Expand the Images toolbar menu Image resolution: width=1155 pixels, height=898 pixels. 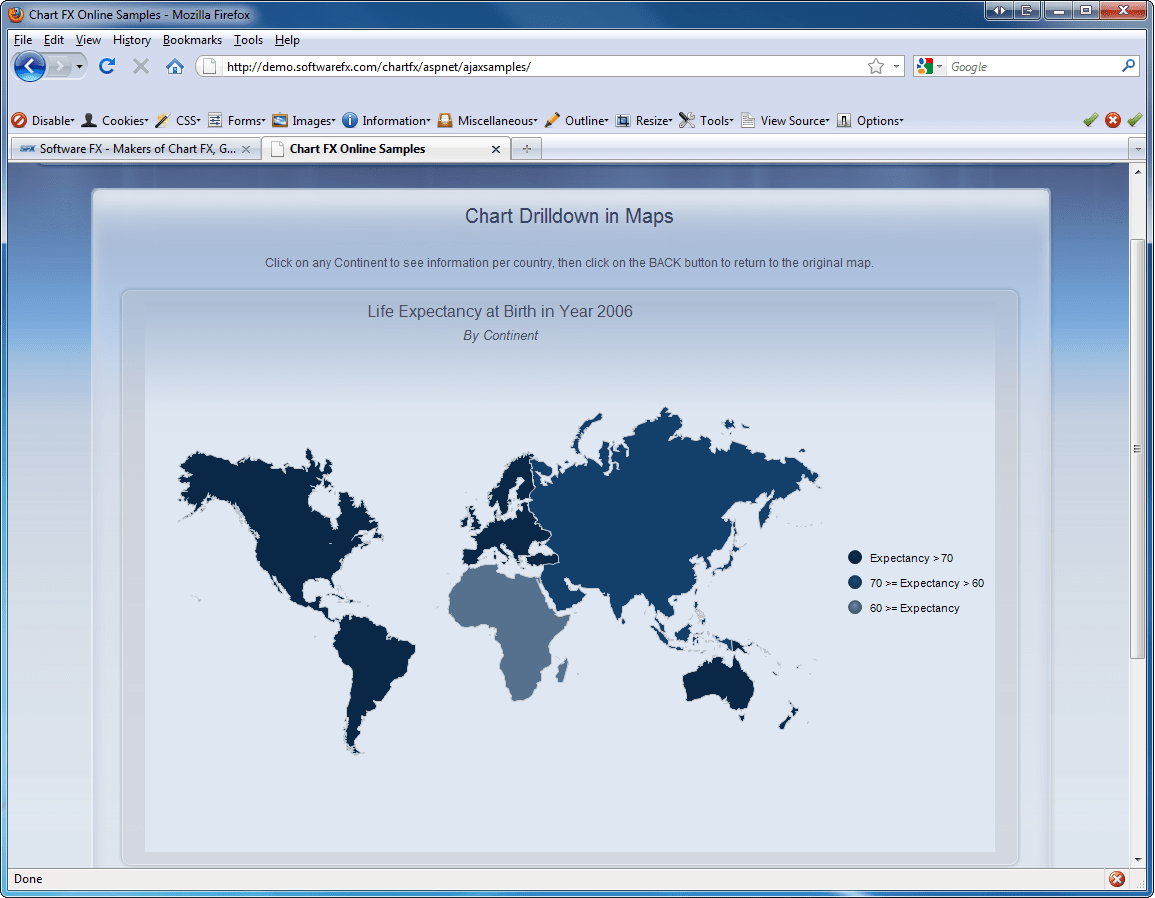coord(304,121)
